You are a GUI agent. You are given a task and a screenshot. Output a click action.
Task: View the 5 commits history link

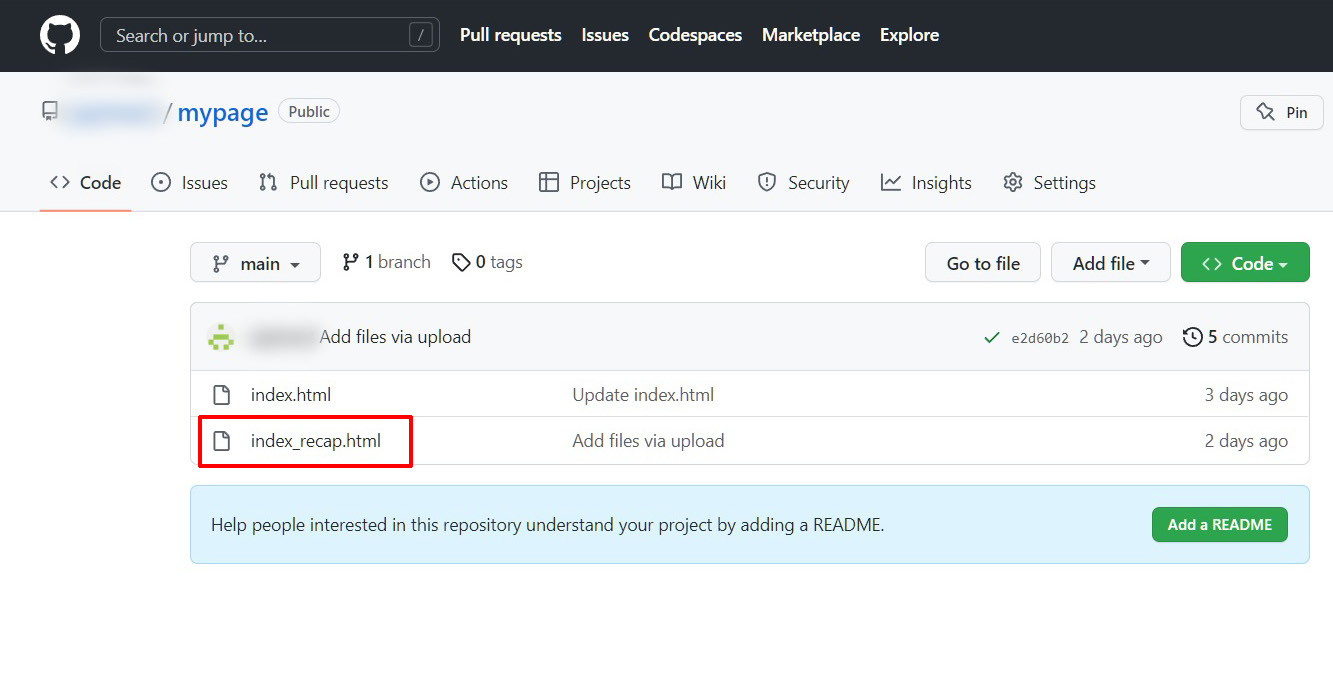point(1235,337)
